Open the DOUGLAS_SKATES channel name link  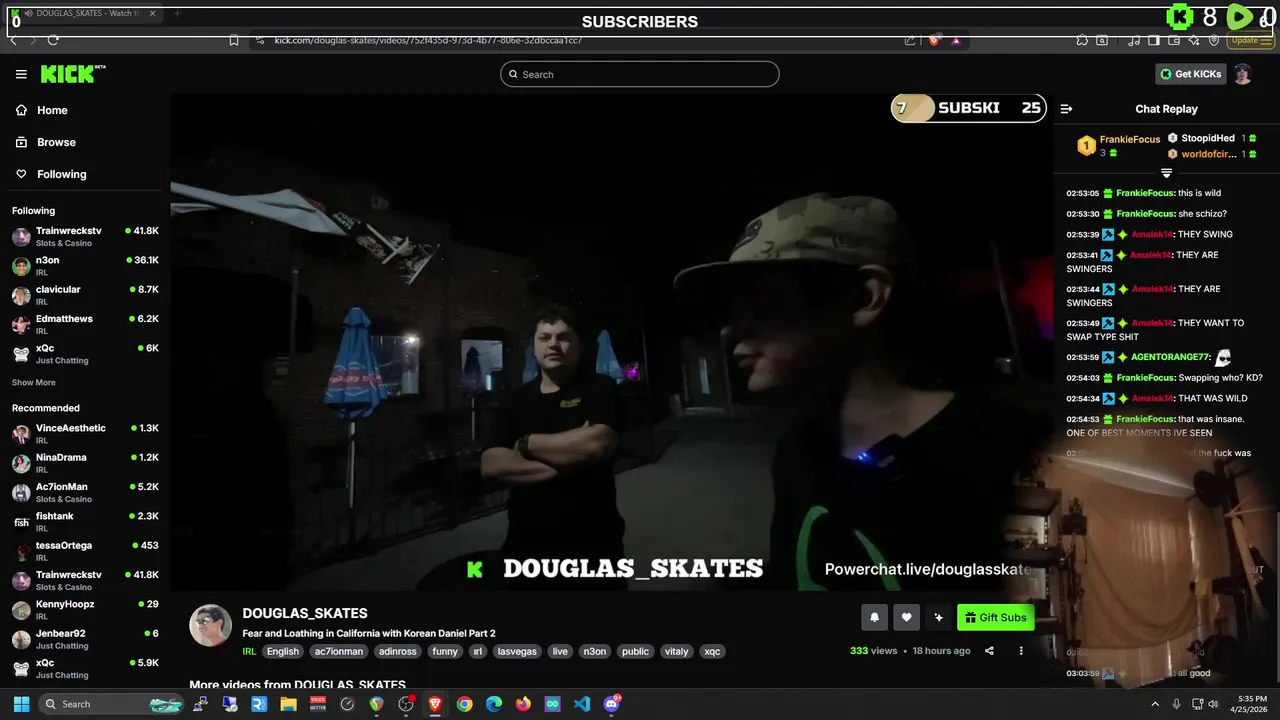[305, 613]
